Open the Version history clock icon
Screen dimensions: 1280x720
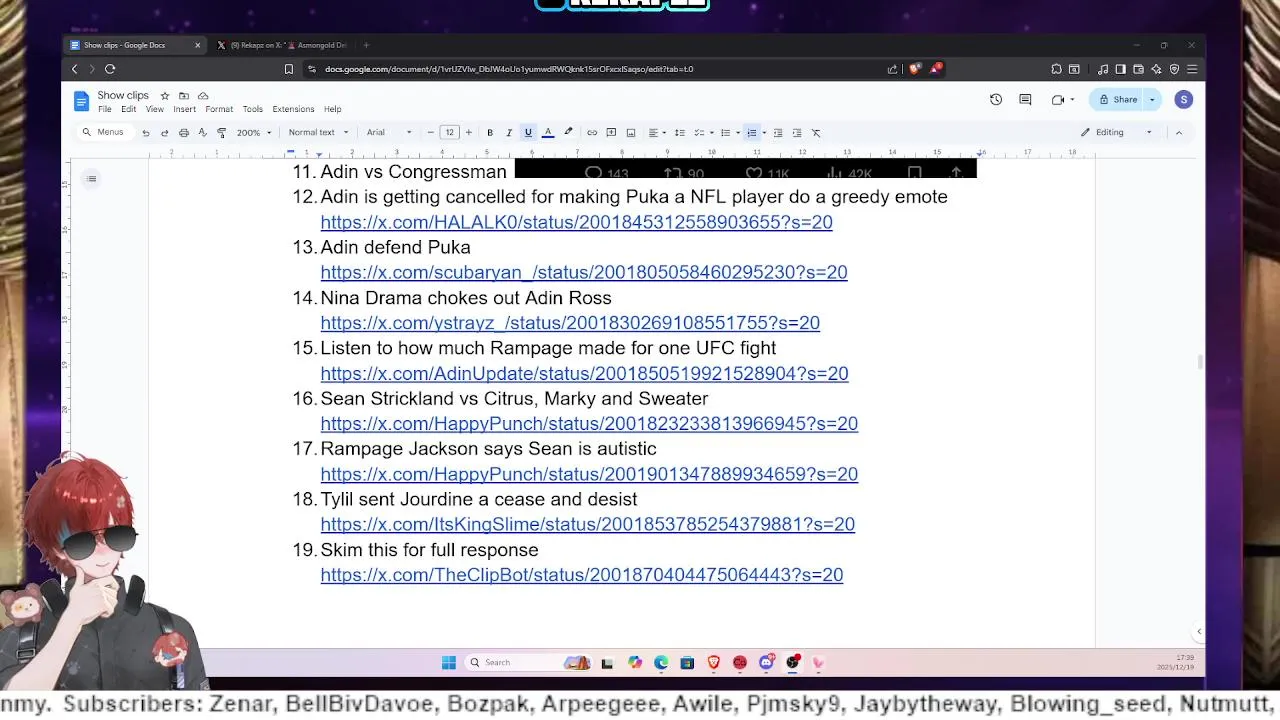[996, 100]
